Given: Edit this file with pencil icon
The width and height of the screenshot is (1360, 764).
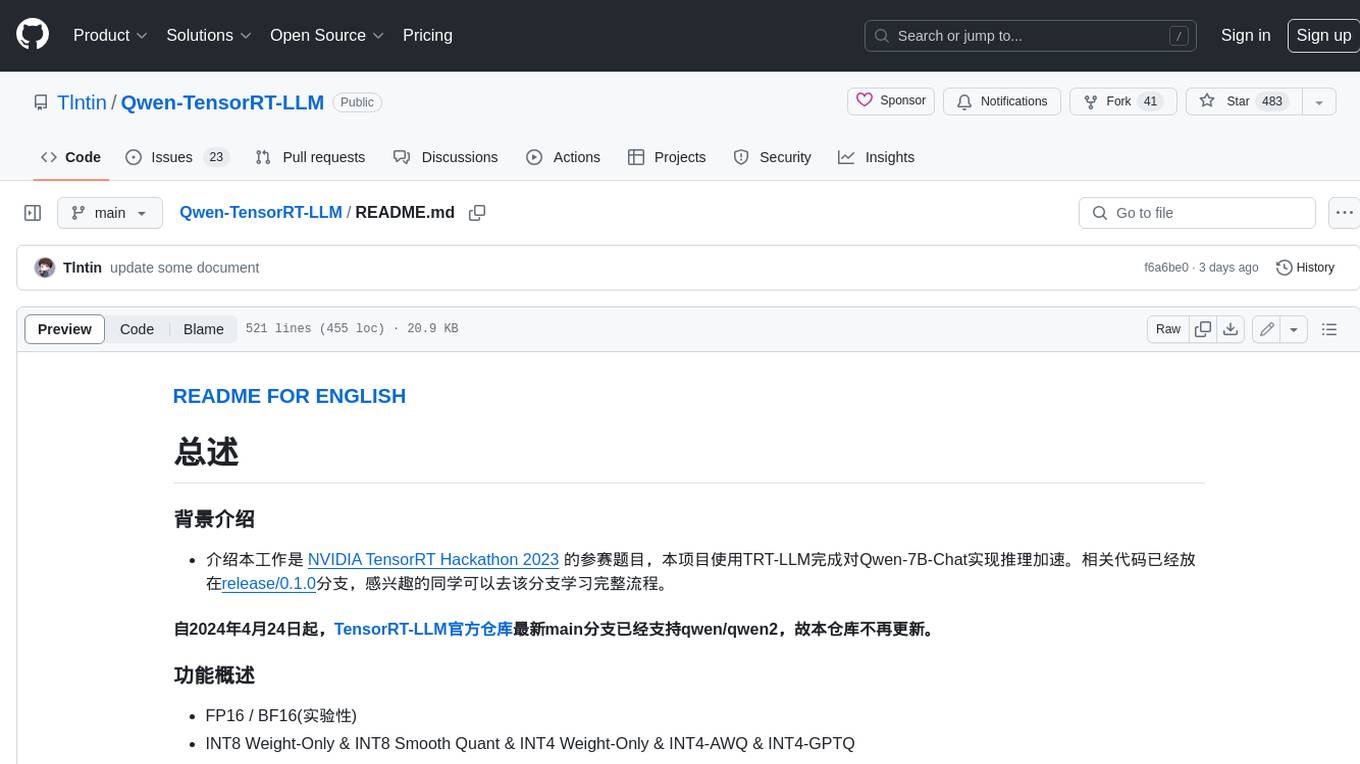Looking at the screenshot, I should pos(1267,329).
